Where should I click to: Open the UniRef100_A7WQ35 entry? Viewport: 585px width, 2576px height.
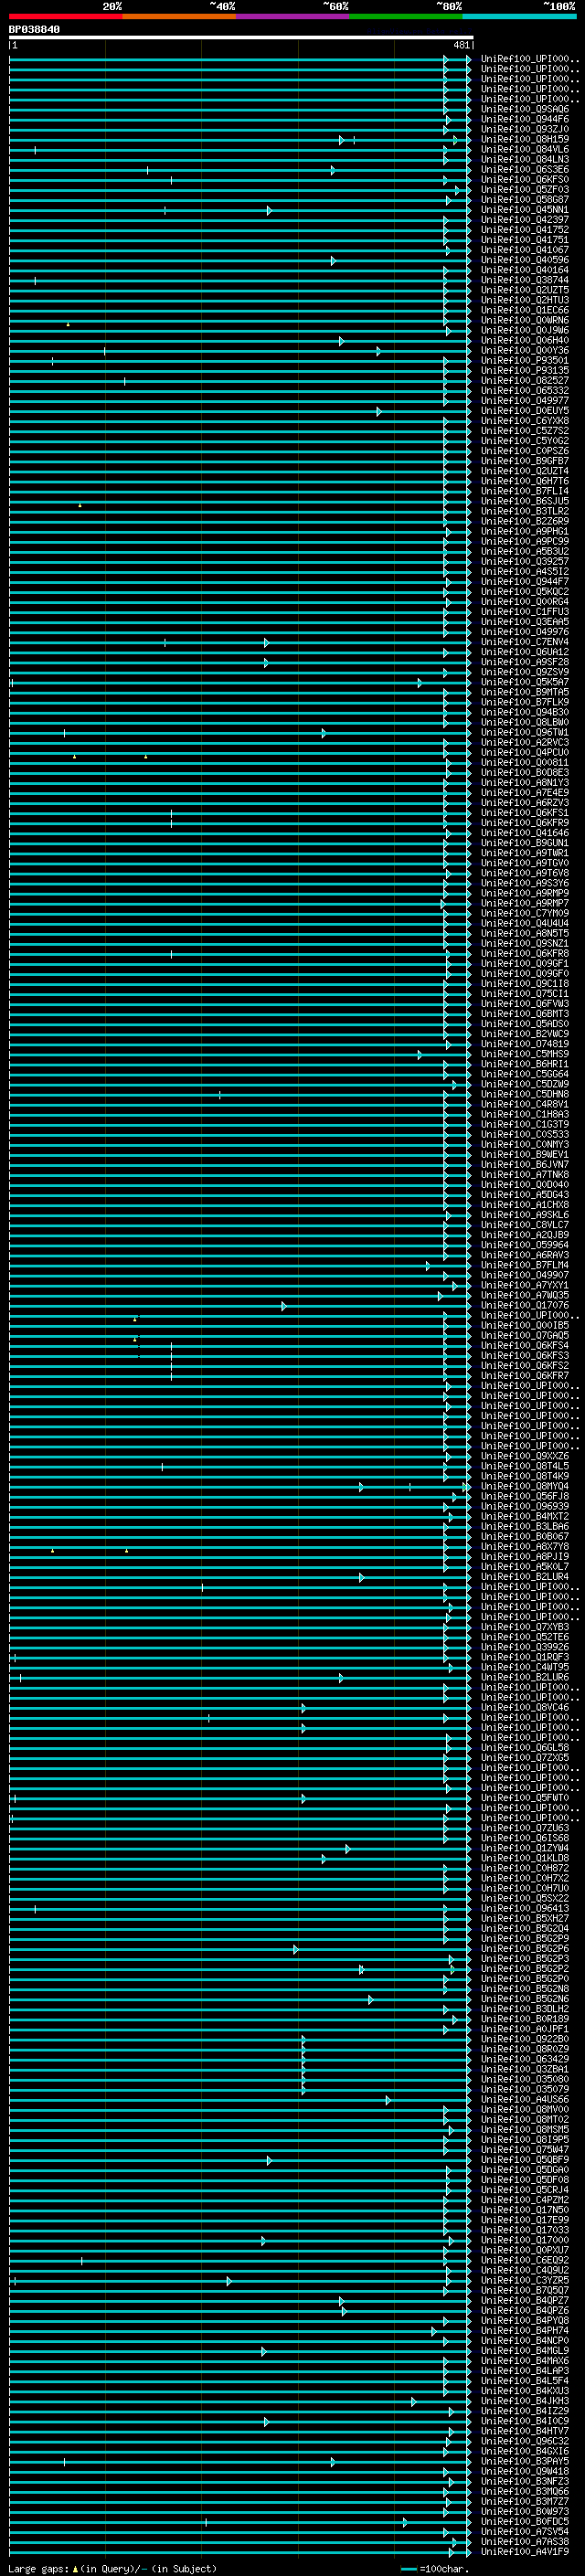(x=525, y=1295)
